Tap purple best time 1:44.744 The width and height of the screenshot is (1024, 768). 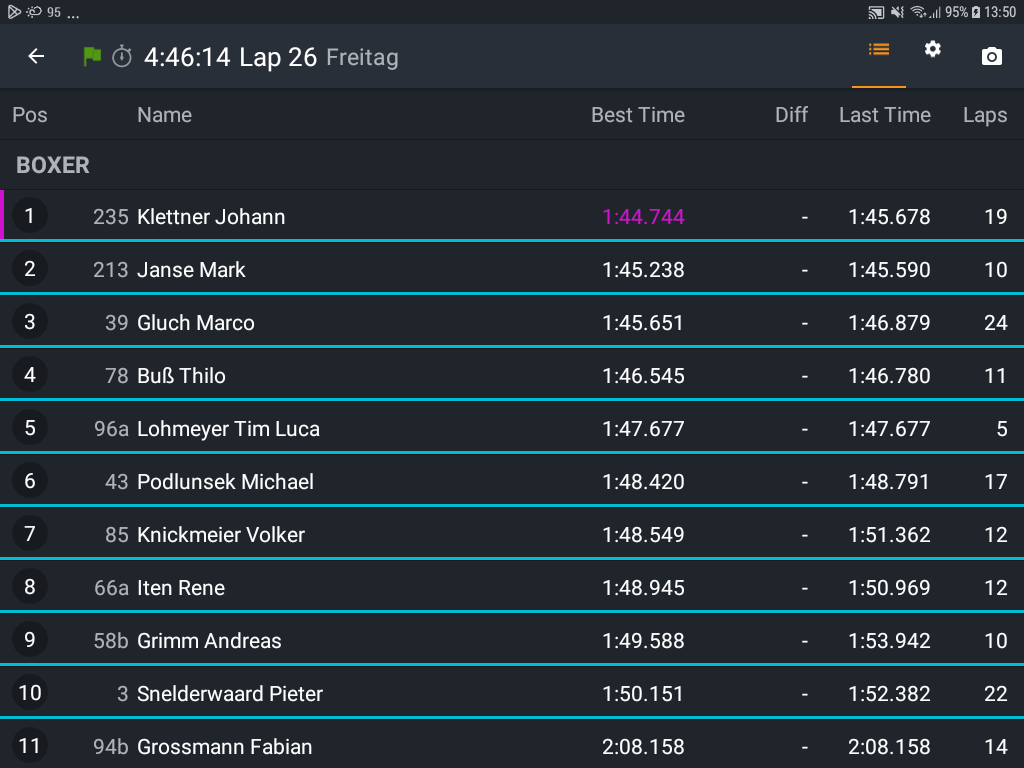[643, 217]
